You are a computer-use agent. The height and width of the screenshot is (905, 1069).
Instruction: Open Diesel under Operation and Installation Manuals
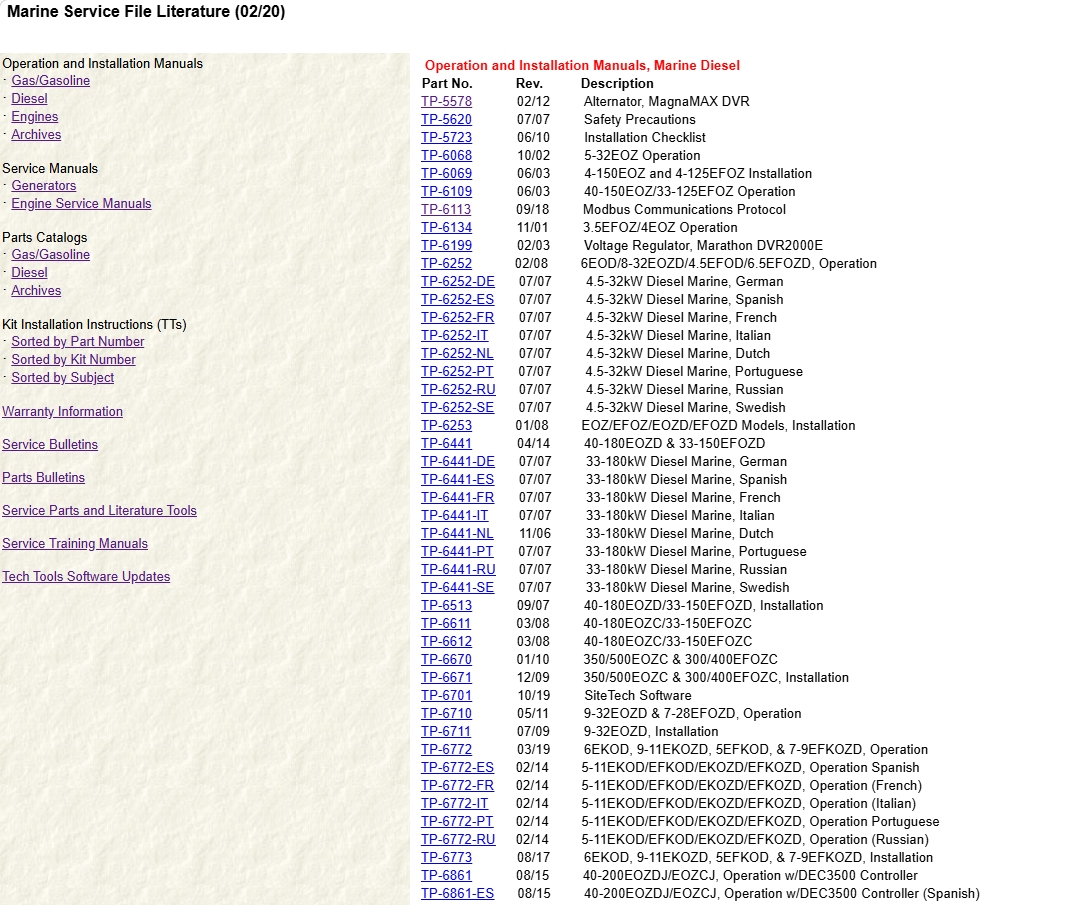tap(29, 99)
